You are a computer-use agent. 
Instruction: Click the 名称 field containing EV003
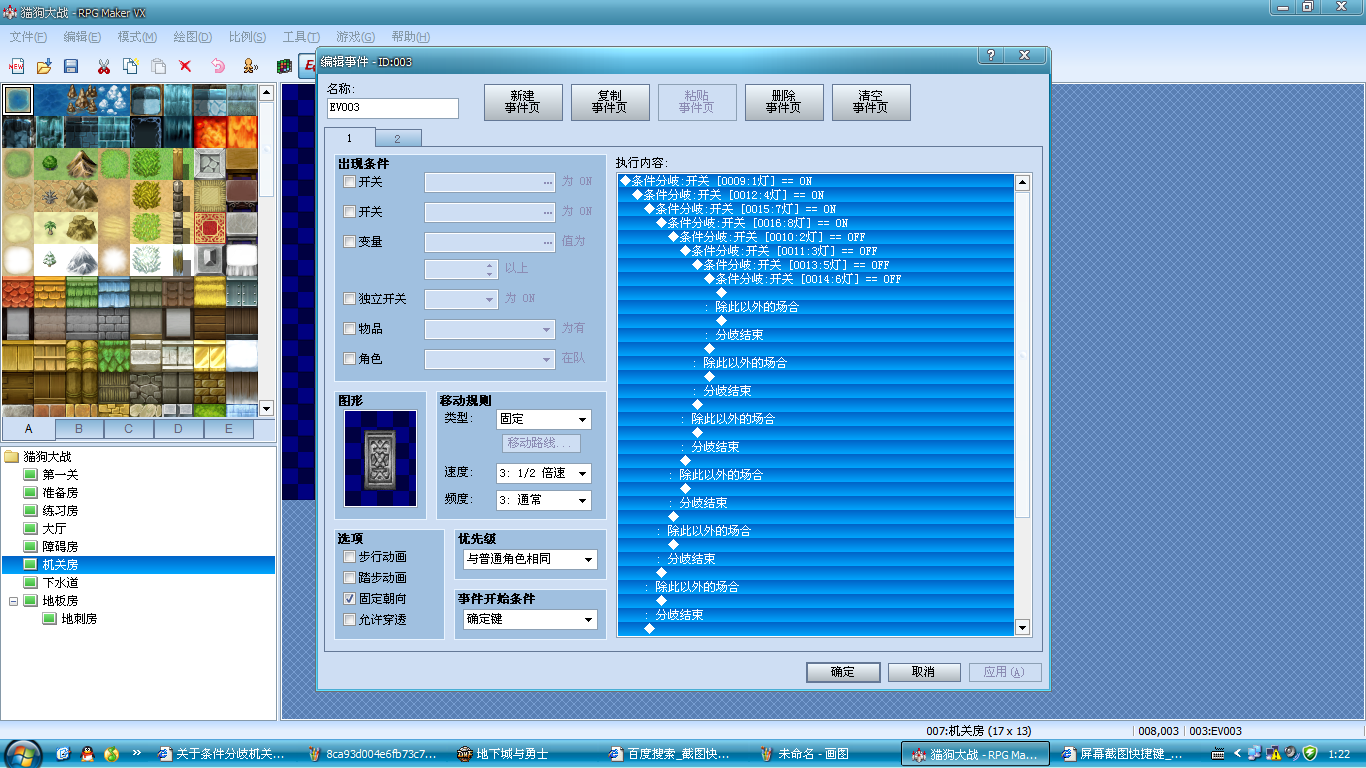[x=393, y=108]
